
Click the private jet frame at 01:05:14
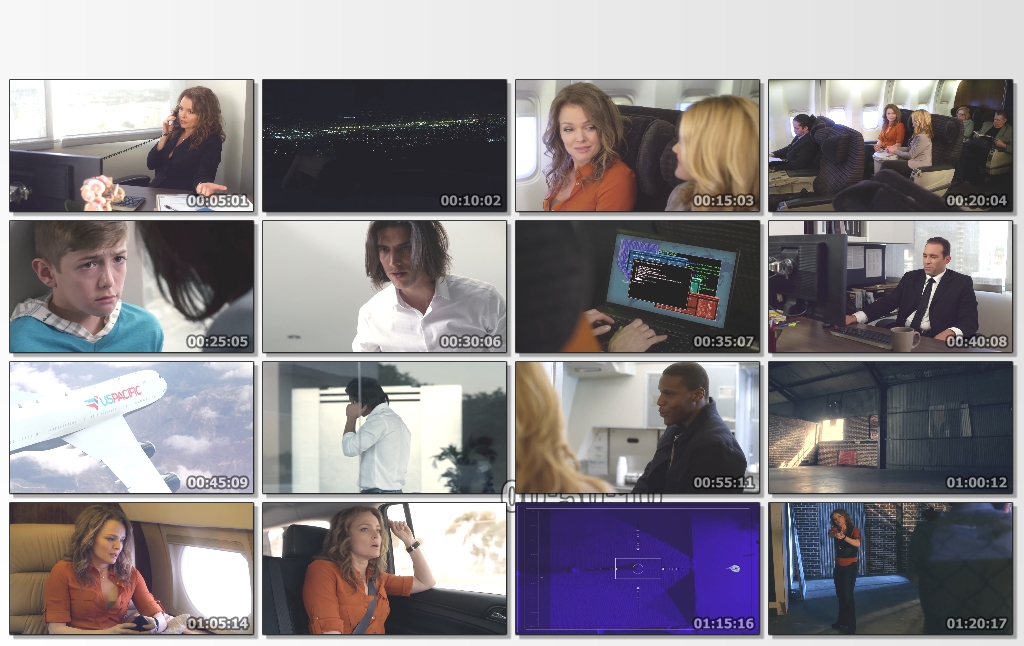132,568
